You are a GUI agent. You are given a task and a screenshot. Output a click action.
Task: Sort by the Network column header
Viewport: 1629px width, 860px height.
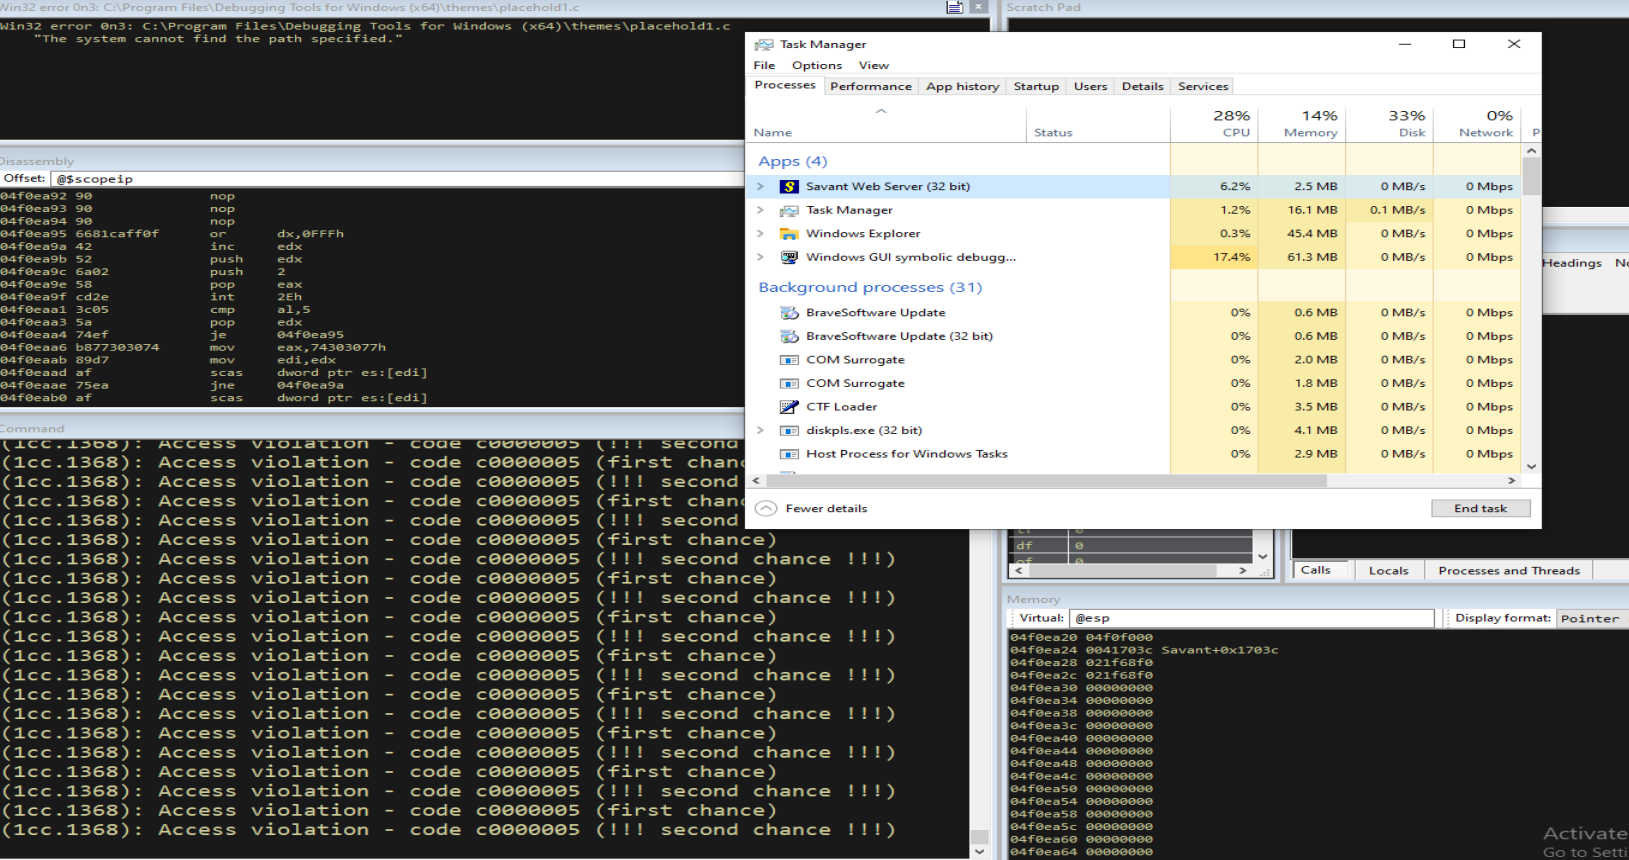pos(1476,123)
